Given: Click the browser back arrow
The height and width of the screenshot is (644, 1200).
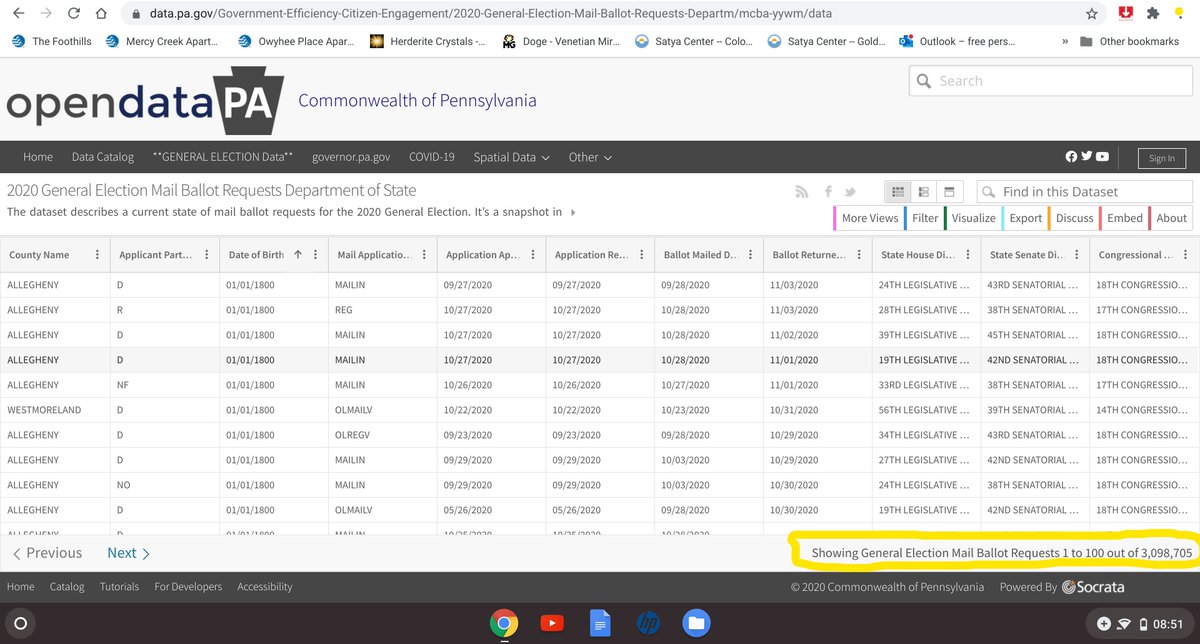Looking at the screenshot, I should coord(18,14).
